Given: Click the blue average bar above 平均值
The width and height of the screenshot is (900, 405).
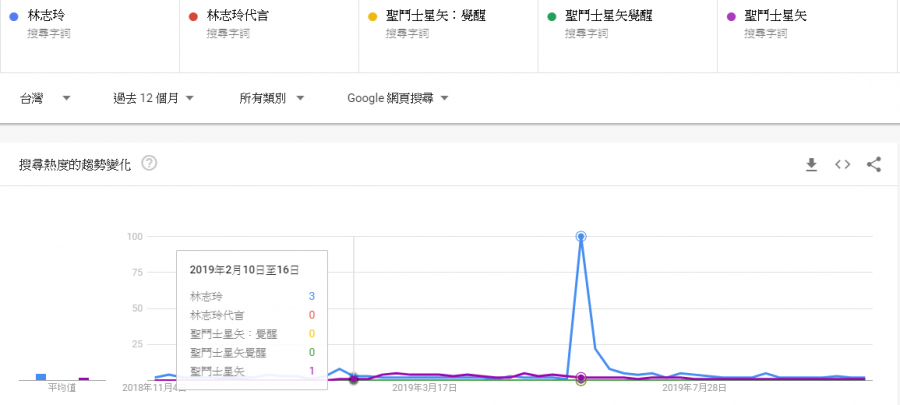Looking at the screenshot, I should pos(41,377).
